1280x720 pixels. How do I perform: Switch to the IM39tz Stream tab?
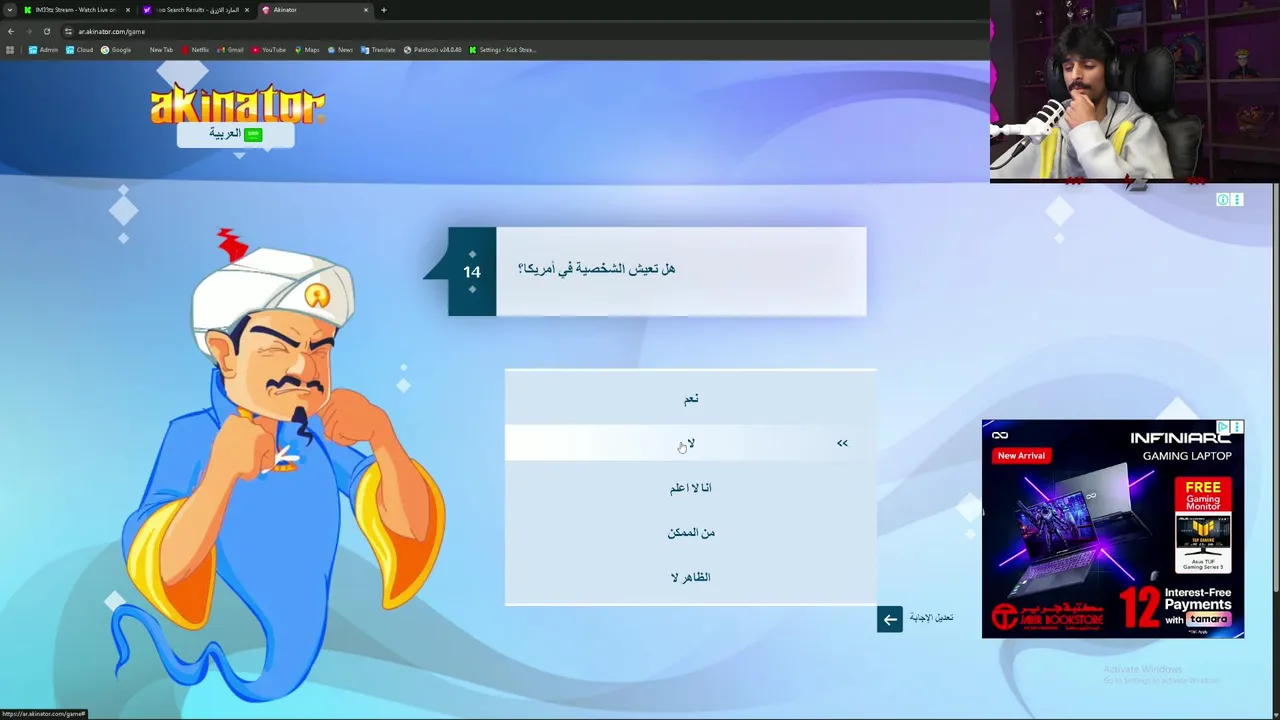pyautogui.click(x=75, y=10)
